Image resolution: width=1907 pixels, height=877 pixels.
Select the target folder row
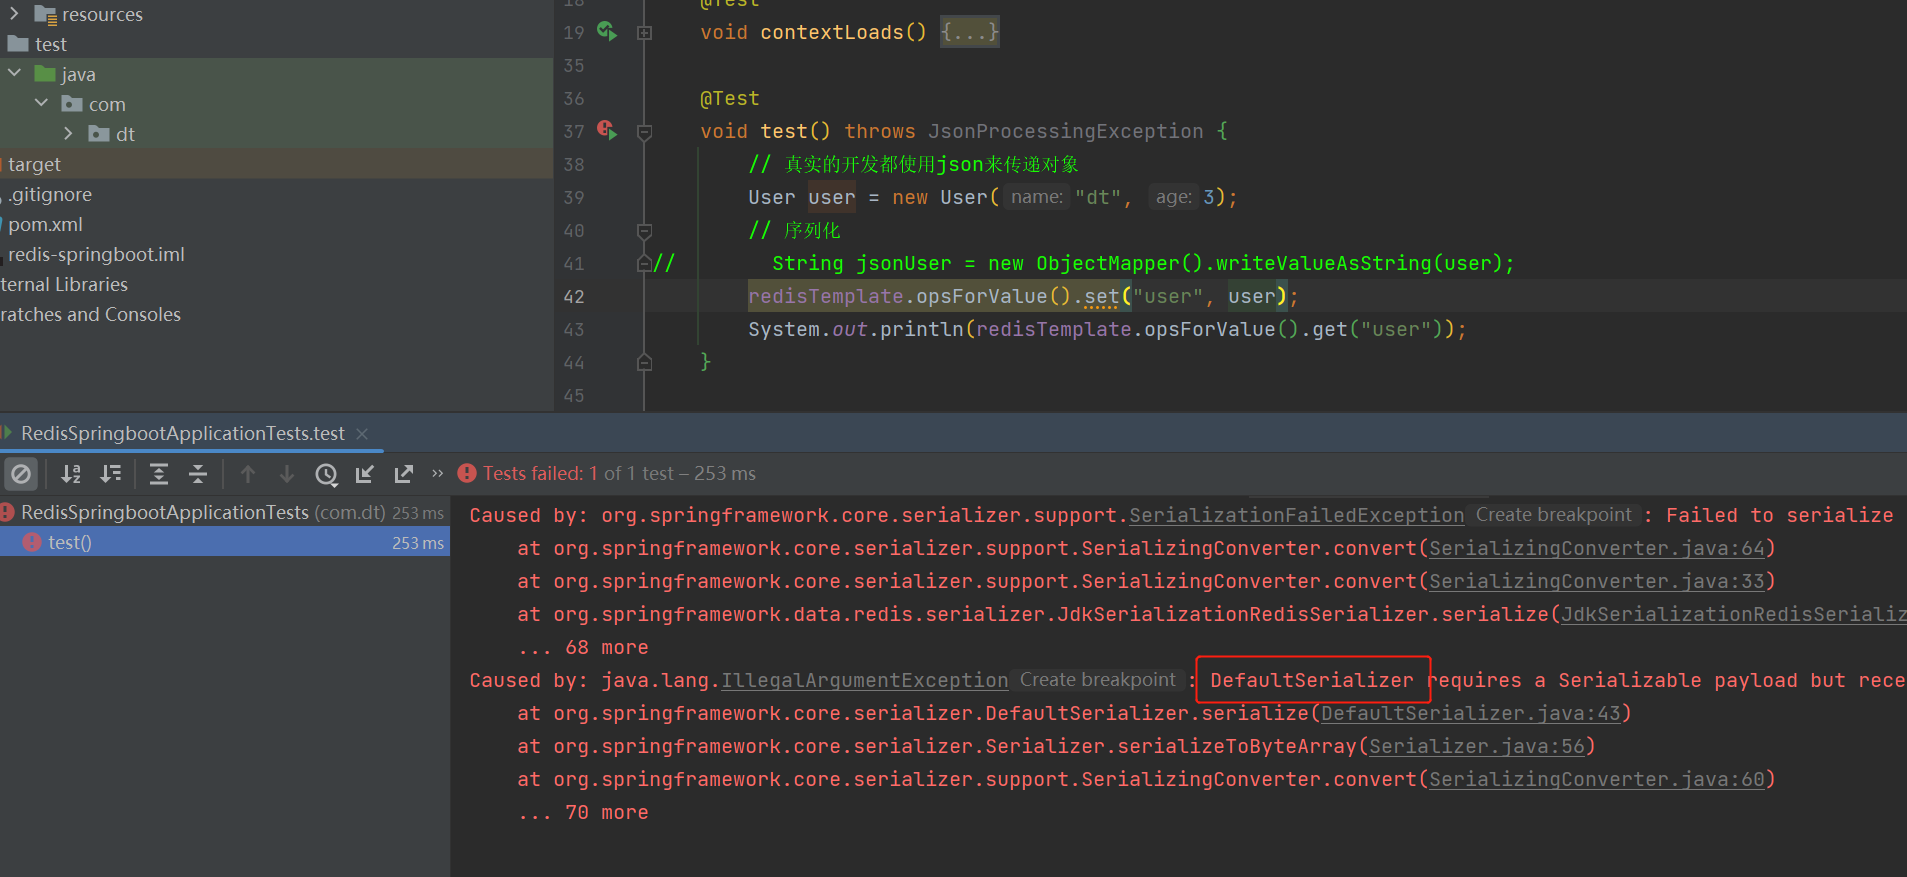[x=276, y=164]
